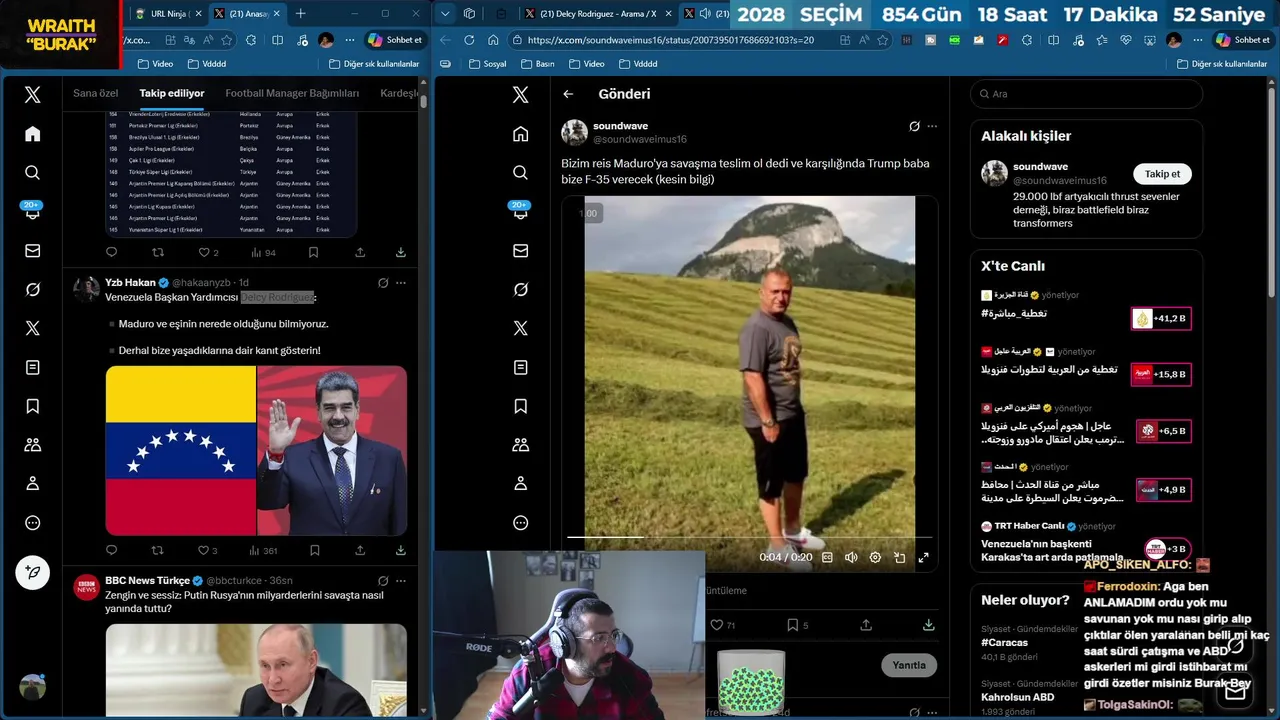Open Grok action on soundwave post

pos(914,127)
